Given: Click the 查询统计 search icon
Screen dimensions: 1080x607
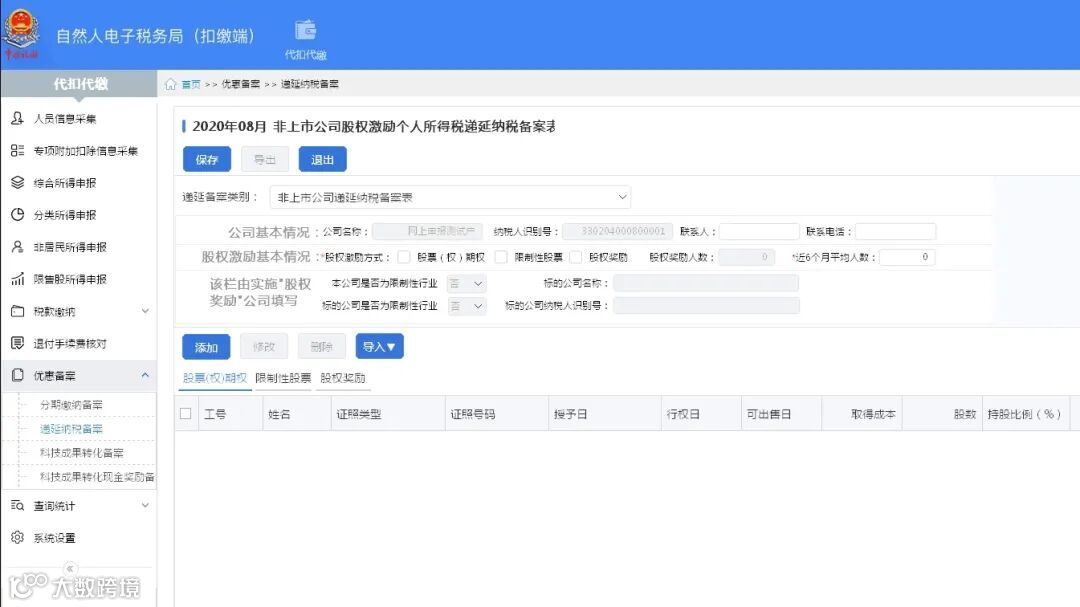Looking at the screenshot, I should coord(17,506).
